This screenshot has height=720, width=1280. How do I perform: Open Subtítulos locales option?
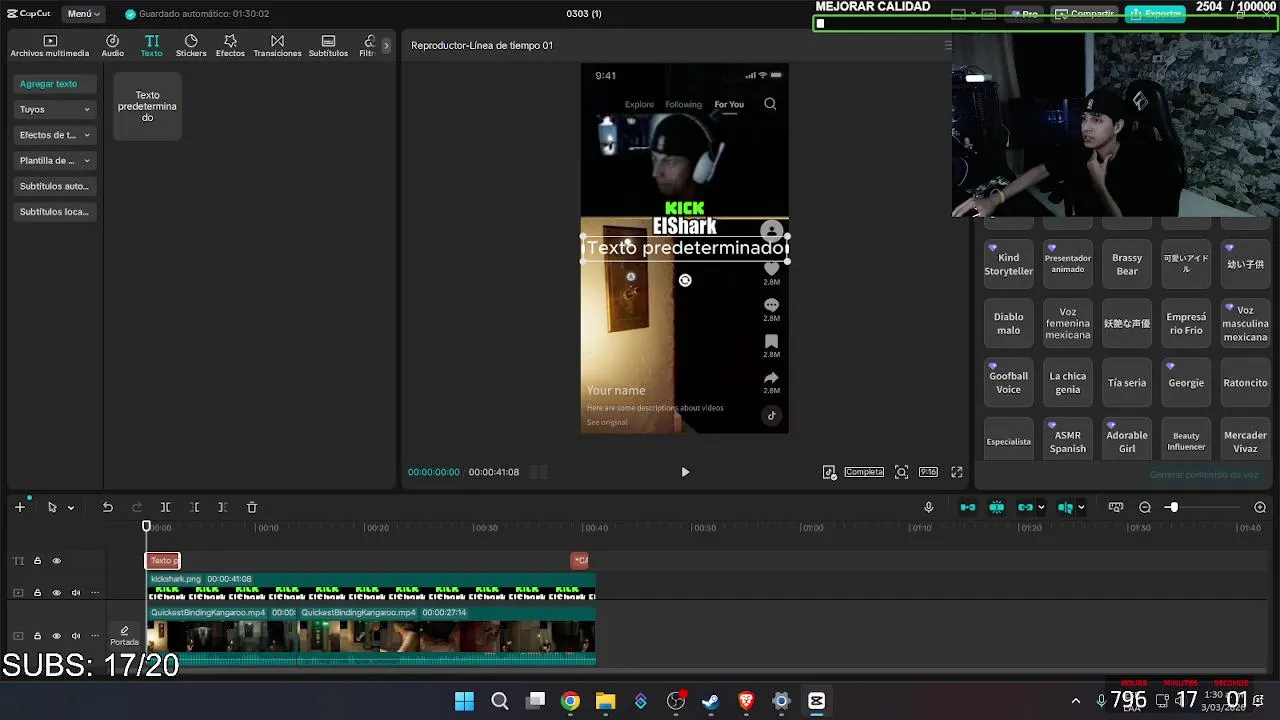(x=55, y=212)
